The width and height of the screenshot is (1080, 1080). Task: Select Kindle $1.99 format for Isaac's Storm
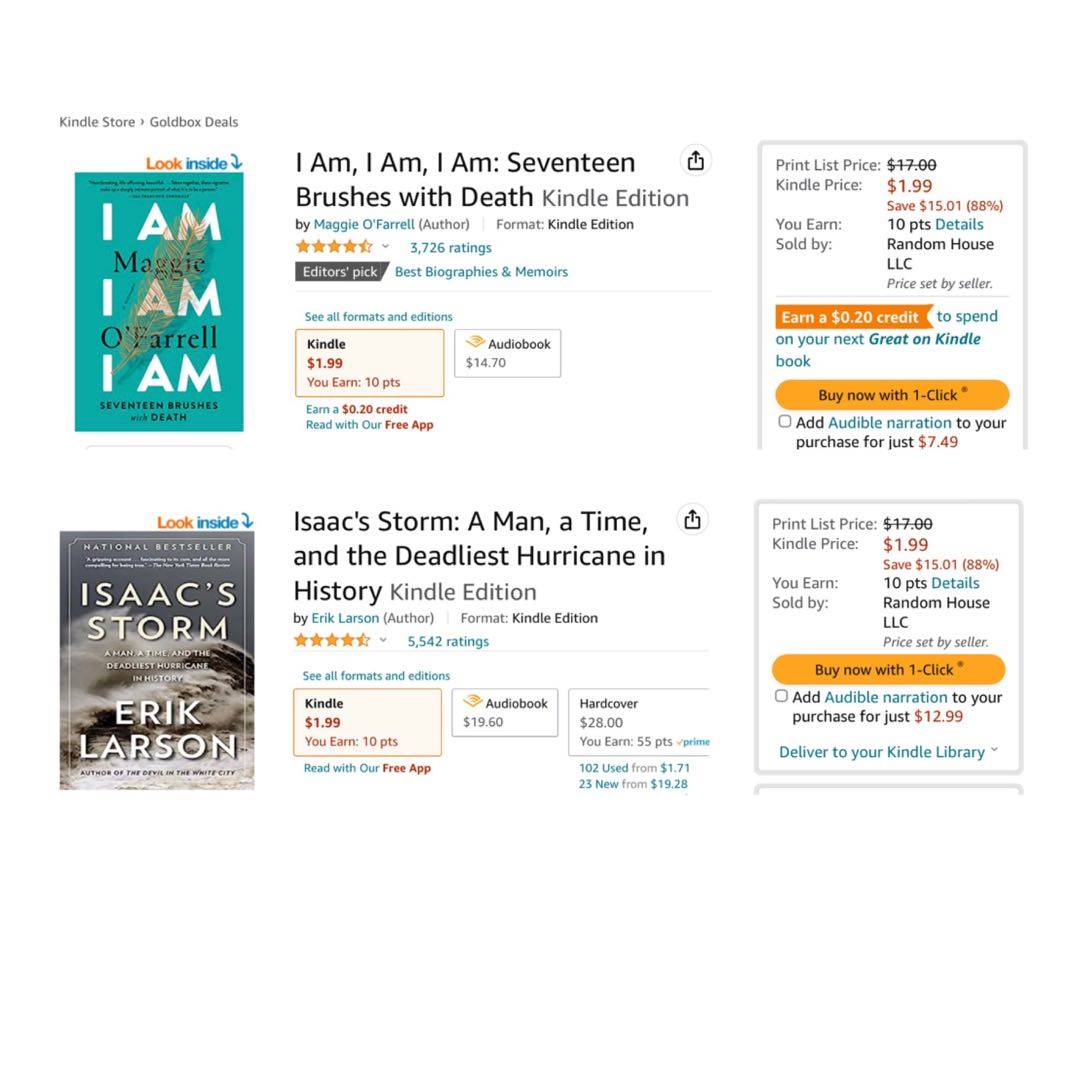(367, 722)
